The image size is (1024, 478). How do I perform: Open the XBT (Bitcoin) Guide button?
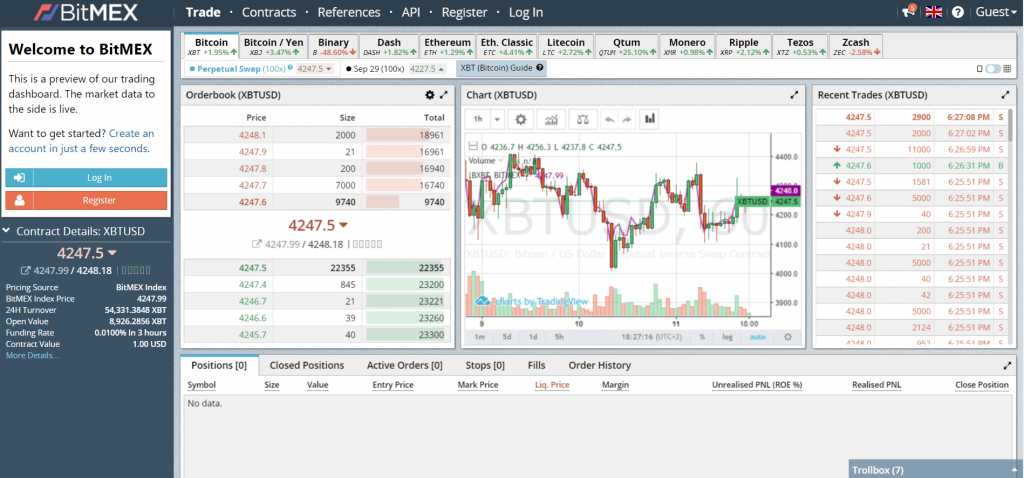tap(501, 68)
